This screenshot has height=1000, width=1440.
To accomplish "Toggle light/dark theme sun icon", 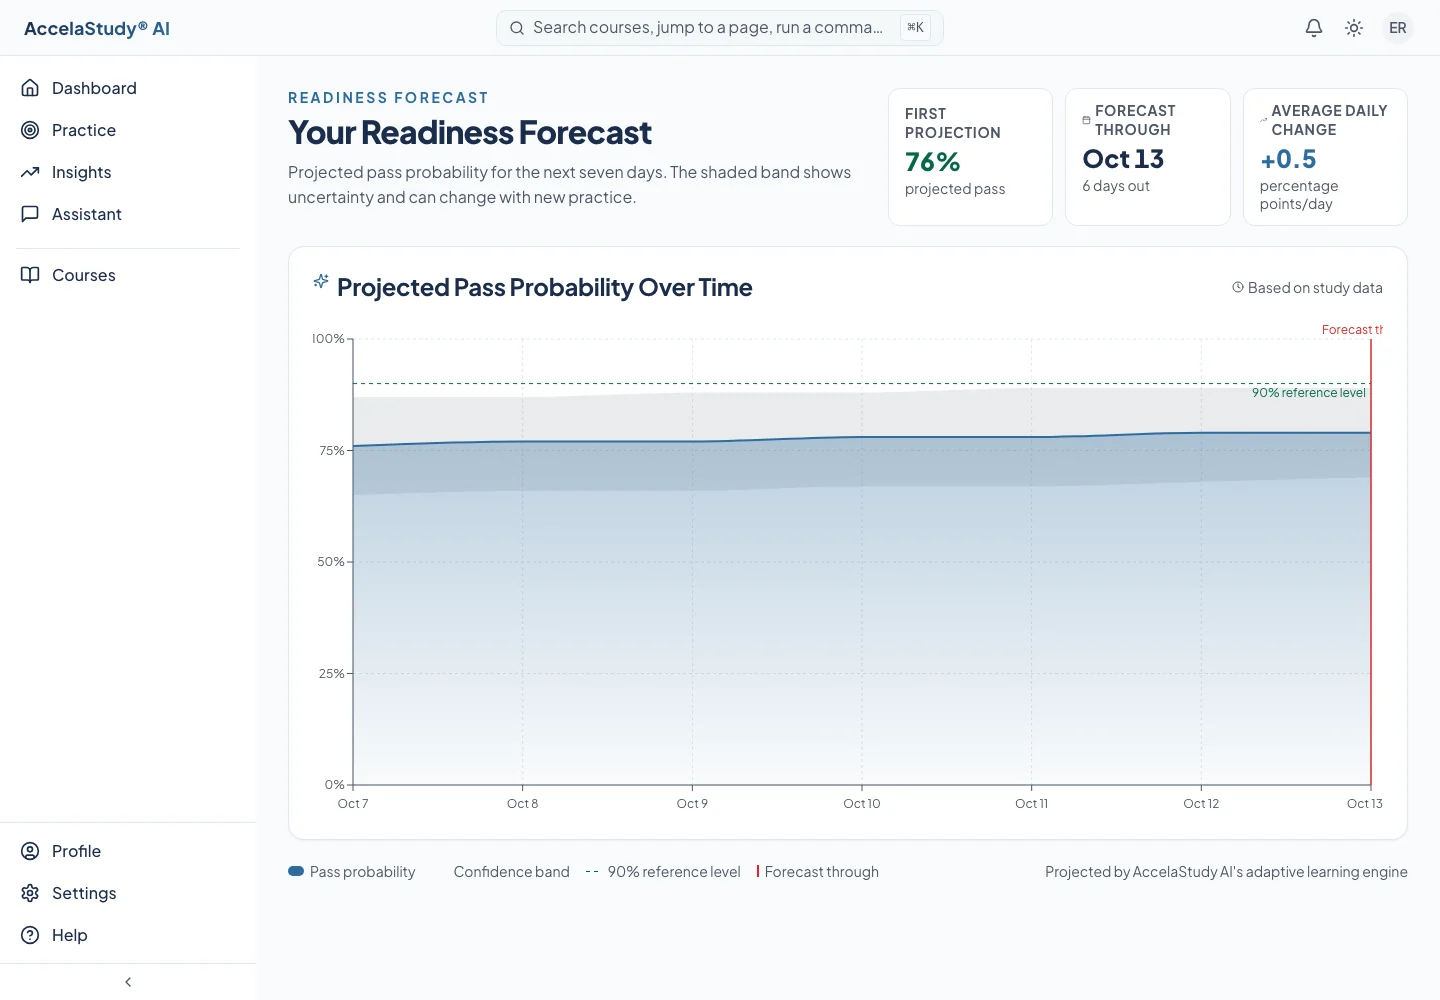I will [x=1354, y=28].
